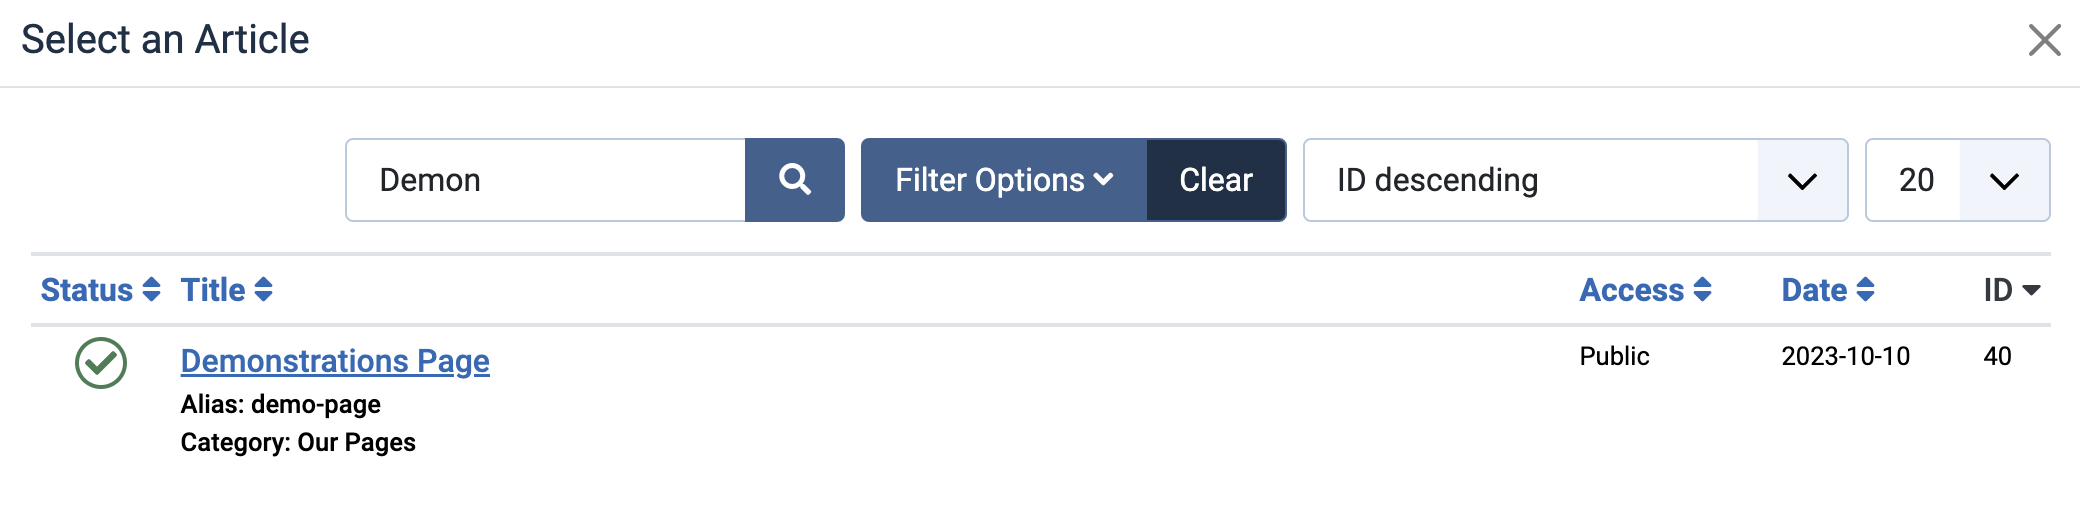Click the ID column header text

(x=1998, y=290)
